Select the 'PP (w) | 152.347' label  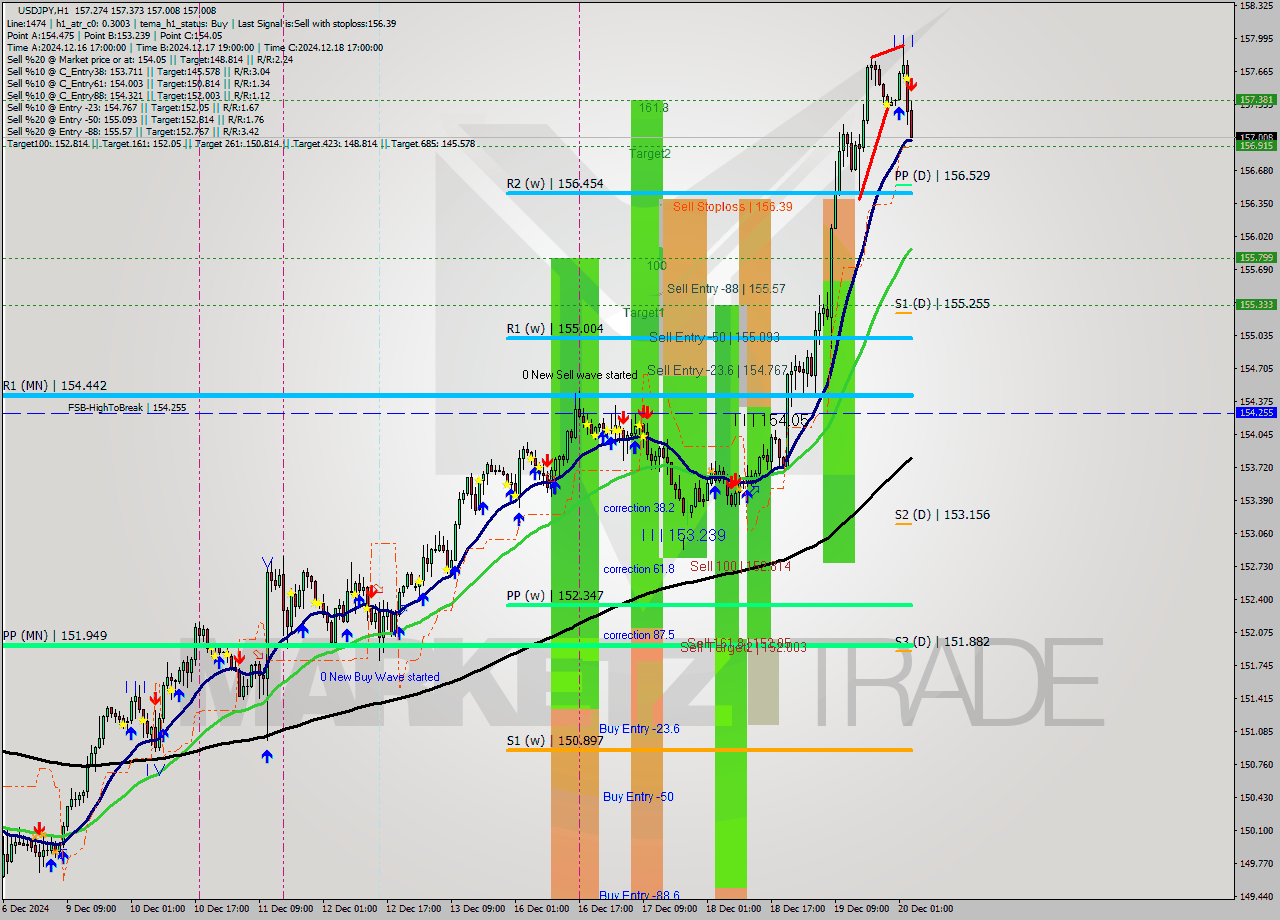(555, 596)
